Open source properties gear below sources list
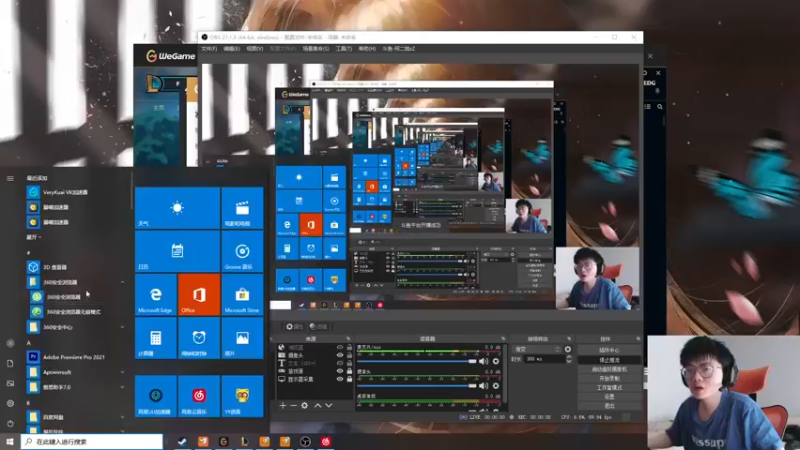 click(305, 406)
